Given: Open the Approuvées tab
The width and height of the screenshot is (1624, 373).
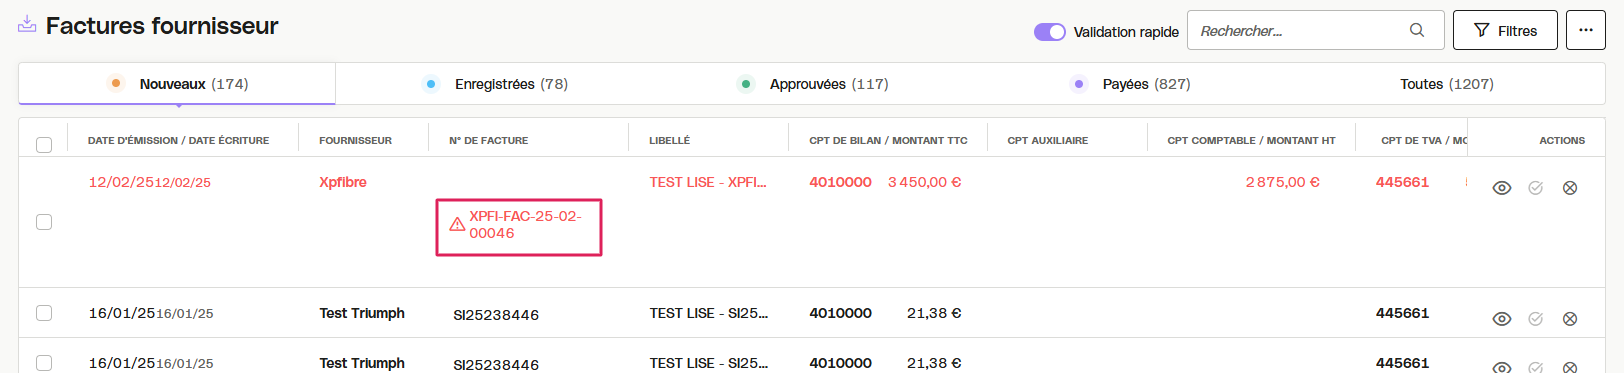Looking at the screenshot, I should pyautogui.click(x=813, y=84).
